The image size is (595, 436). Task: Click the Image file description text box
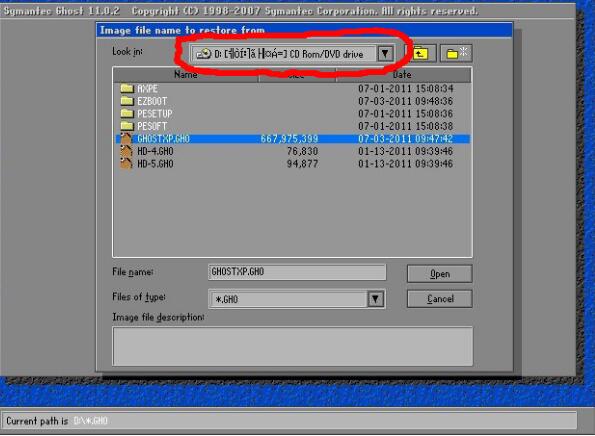pos(293,346)
